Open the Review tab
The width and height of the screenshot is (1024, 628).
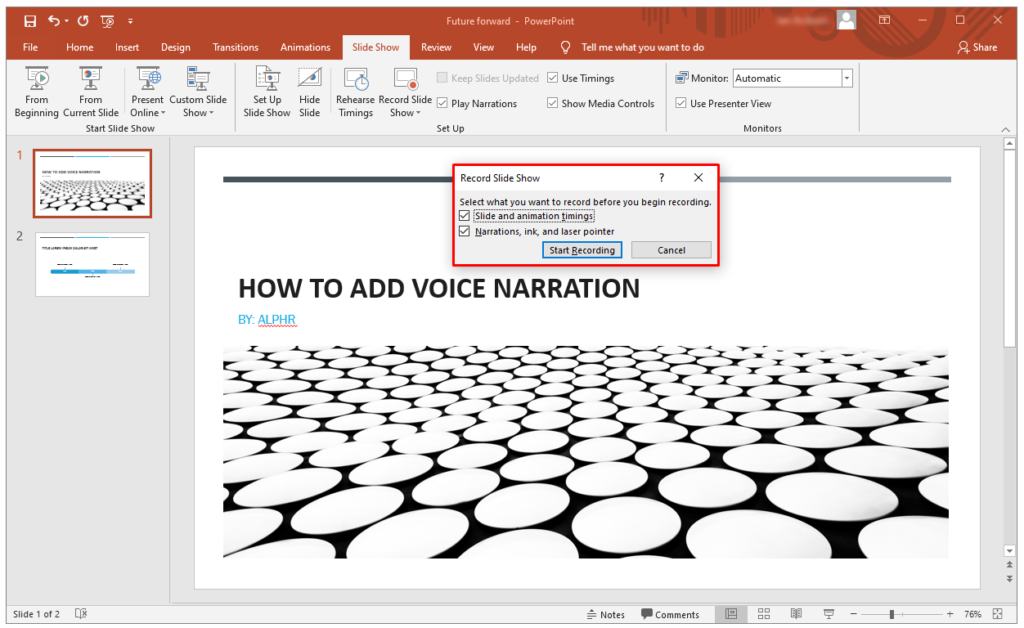point(436,47)
